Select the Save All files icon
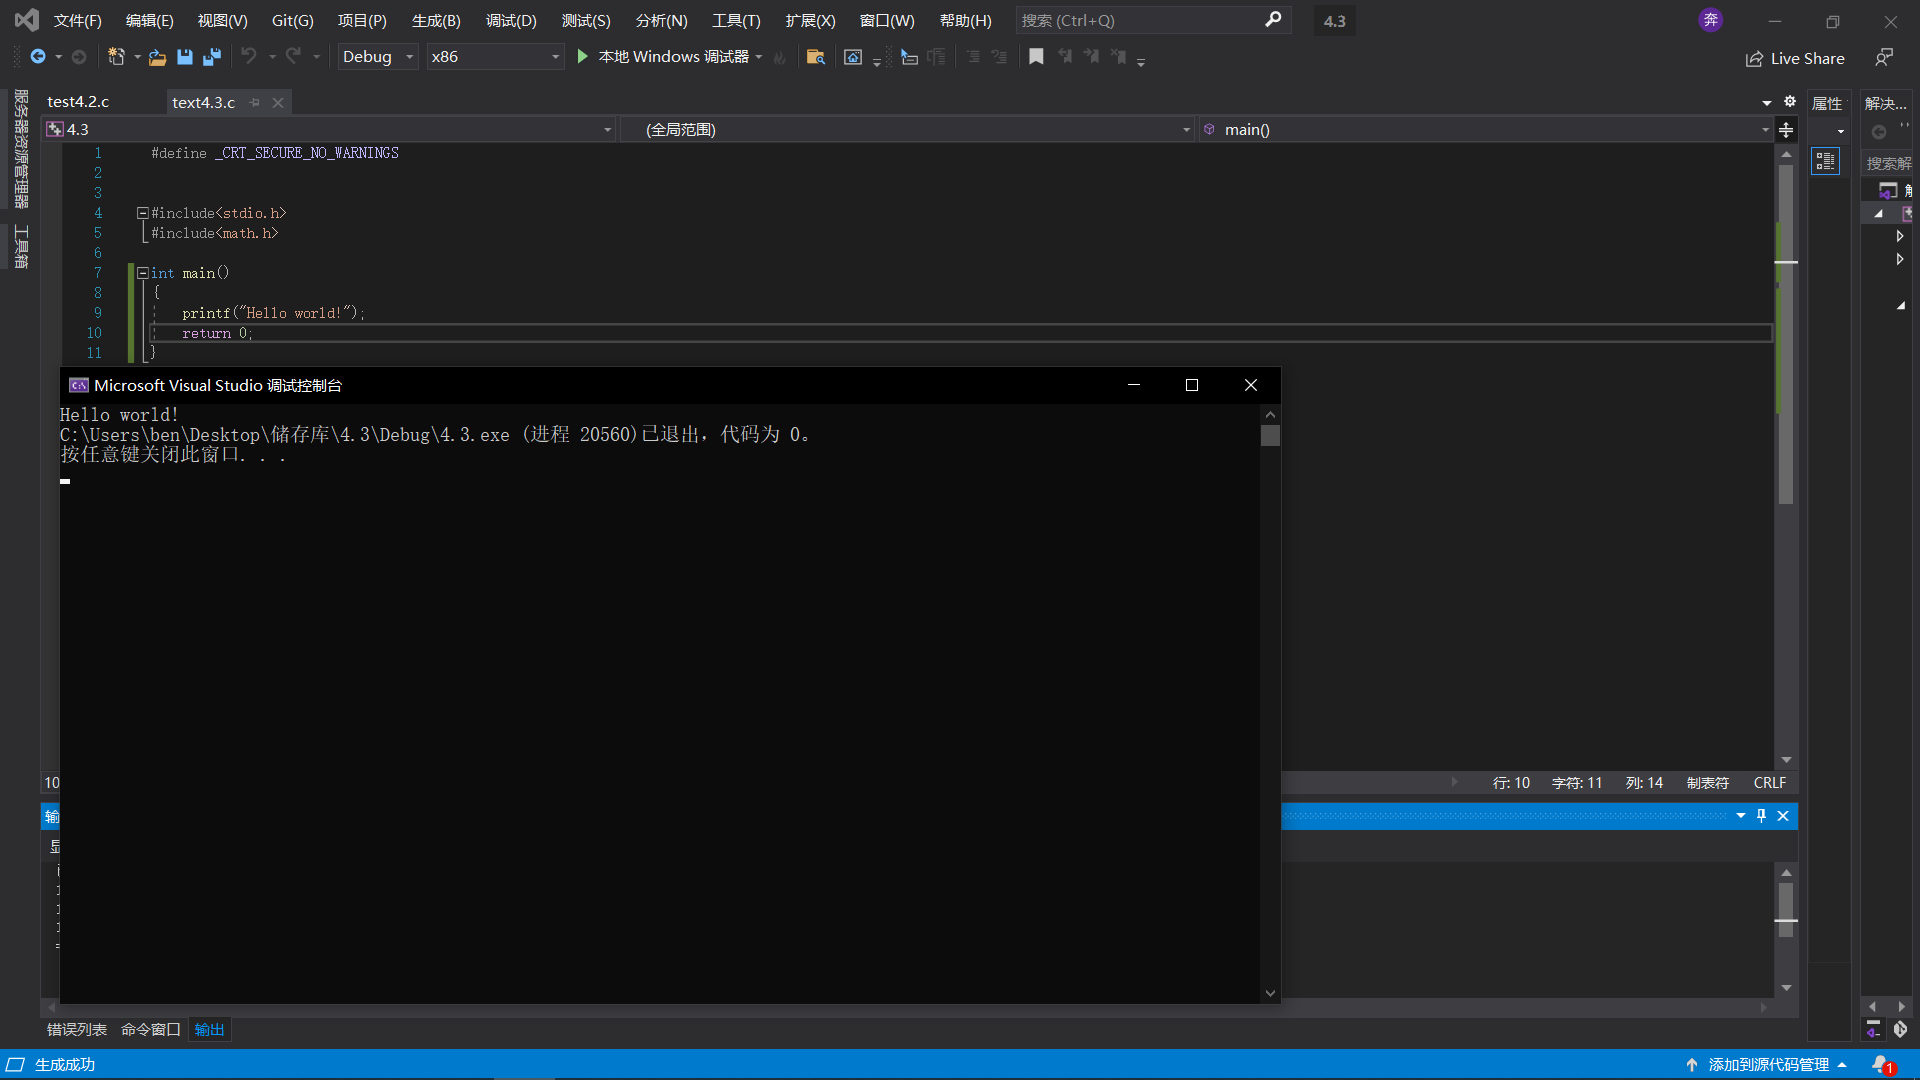1920x1080 pixels. pos(211,57)
